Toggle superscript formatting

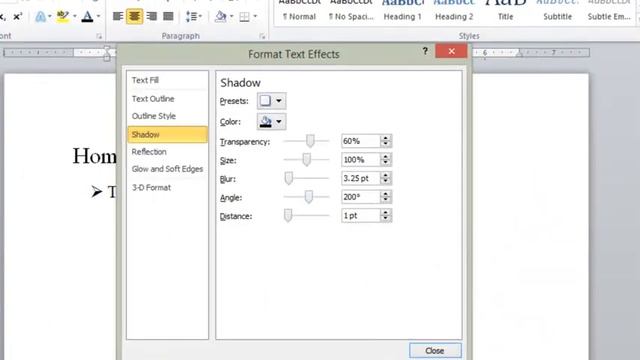(18, 17)
